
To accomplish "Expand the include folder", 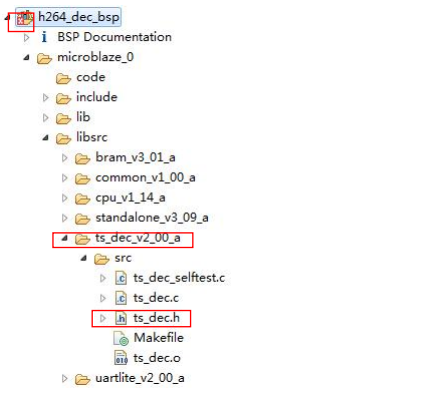I will pyautogui.click(x=46, y=98).
